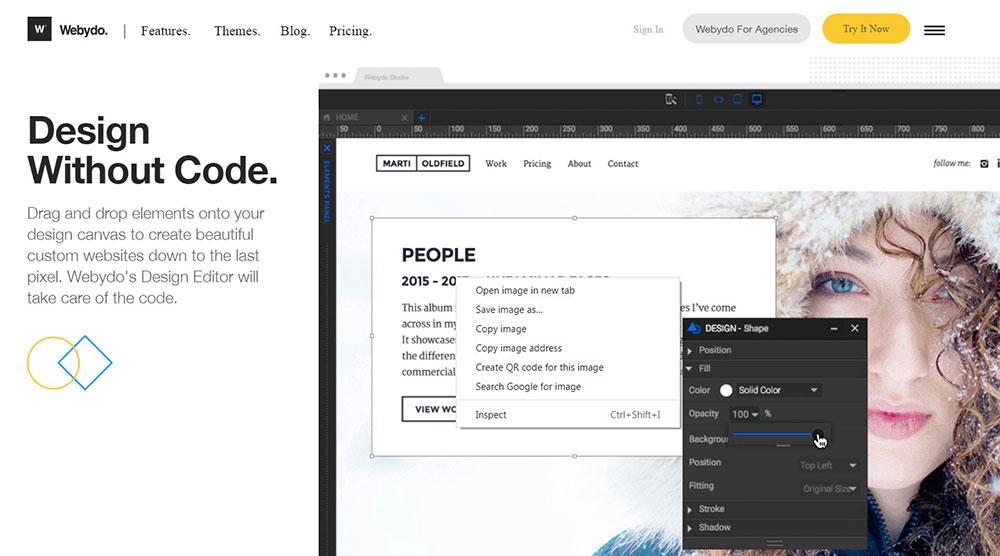Expand the Position section in DESIGN panel
Viewport: 1000px width, 556px height.
[x=774, y=350]
